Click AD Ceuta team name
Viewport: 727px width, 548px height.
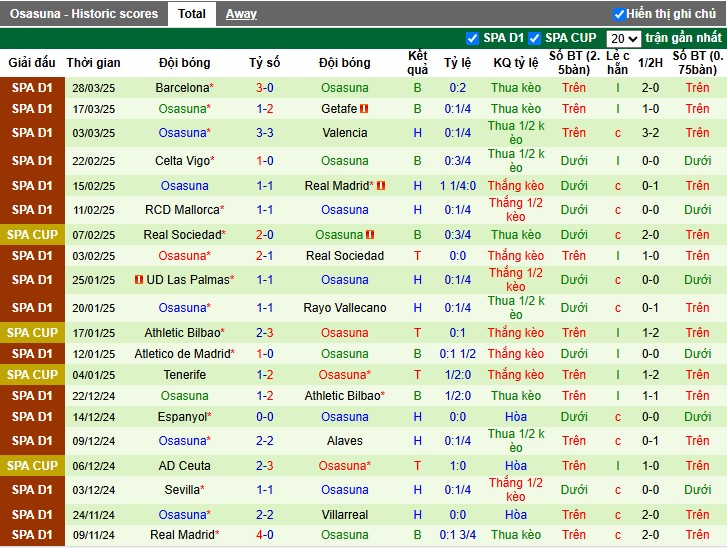click(x=185, y=466)
